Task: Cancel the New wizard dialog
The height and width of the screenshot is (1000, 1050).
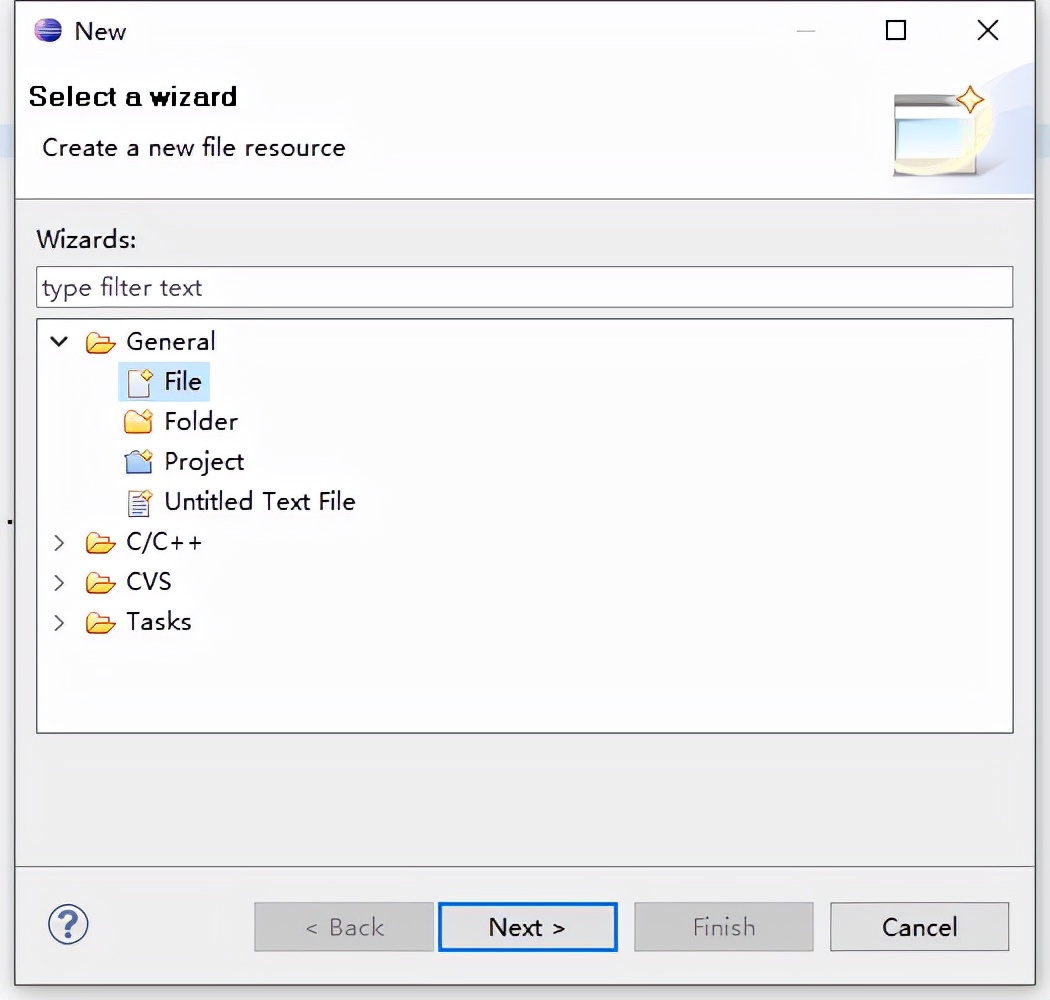Action: pos(919,927)
